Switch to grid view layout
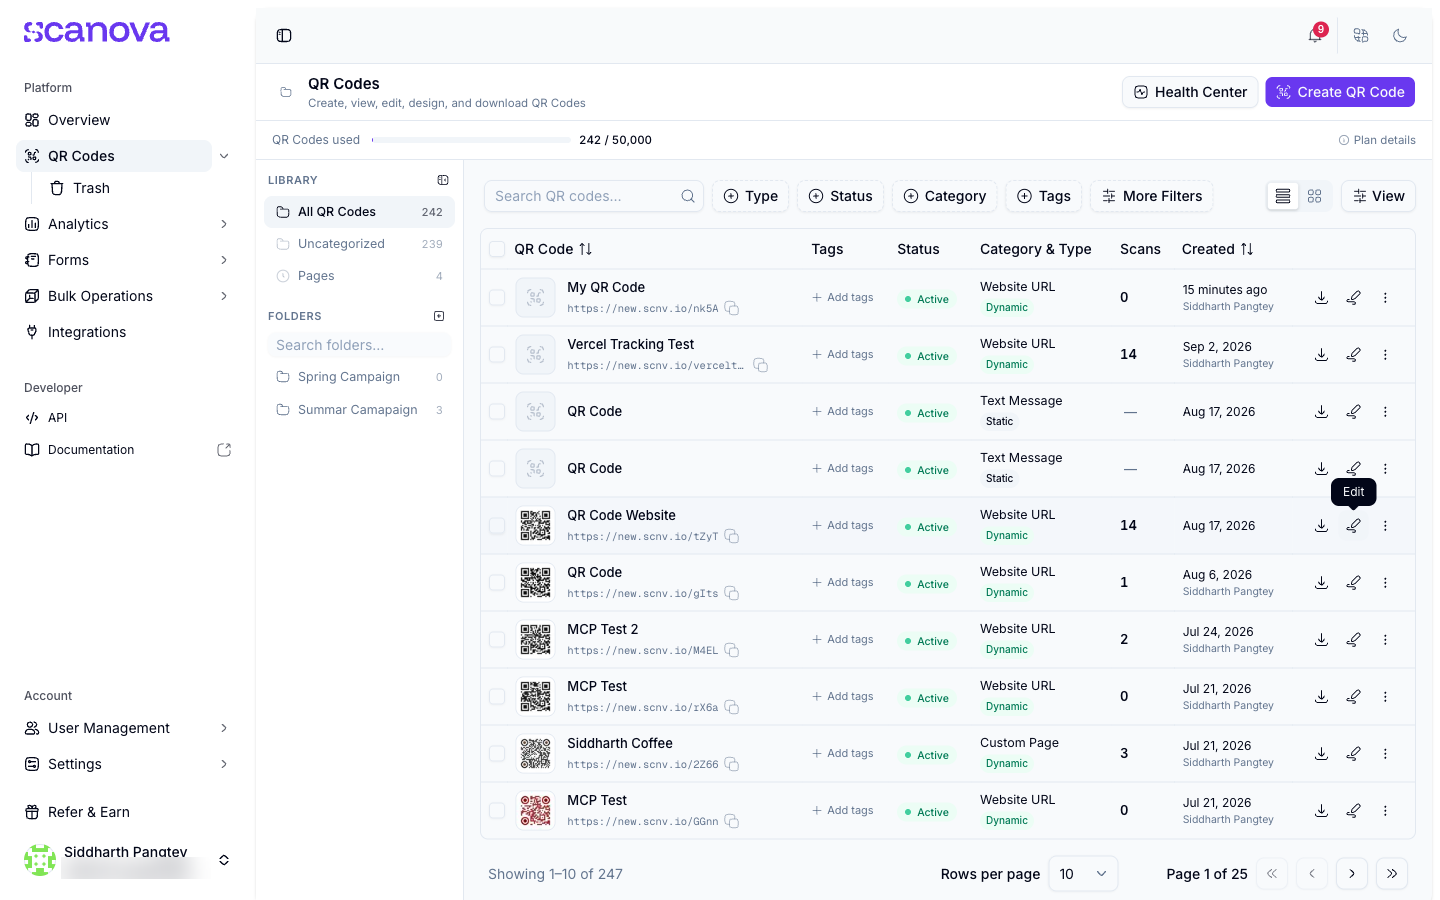This screenshot has height=900, width=1440. (x=1315, y=196)
